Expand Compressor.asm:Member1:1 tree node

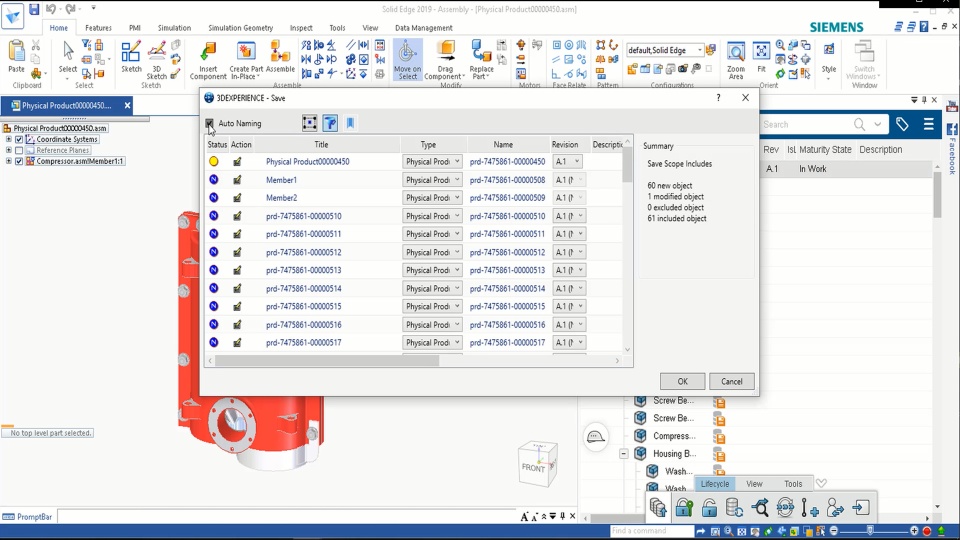tap(9, 162)
